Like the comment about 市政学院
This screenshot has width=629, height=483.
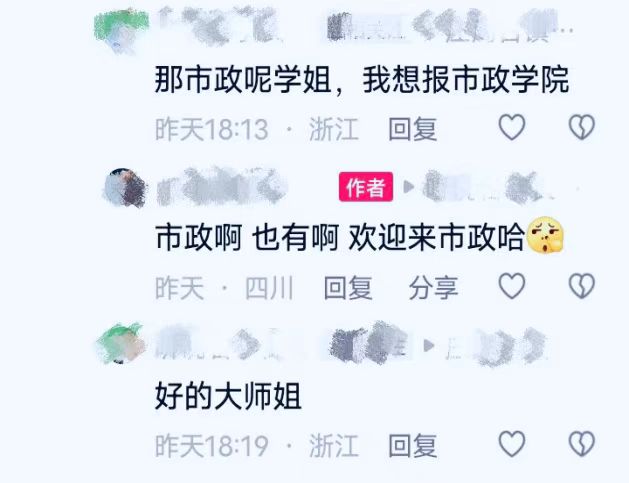click(x=512, y=127)
